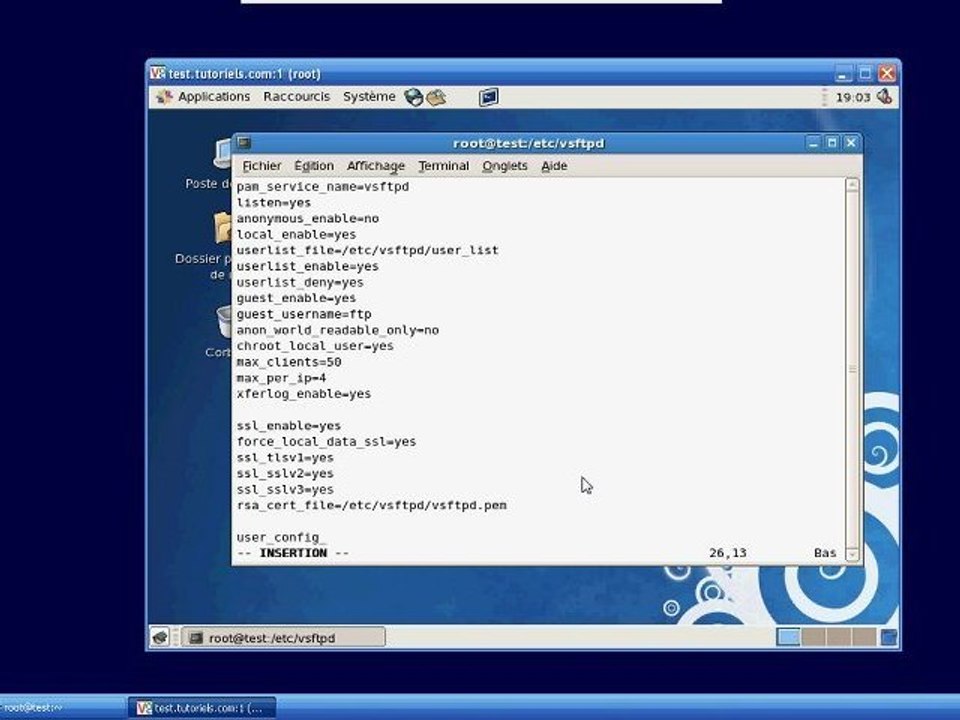Screen dimensions: 960x720
Task: Minimize the root@test terminal window
Action: 813,143
